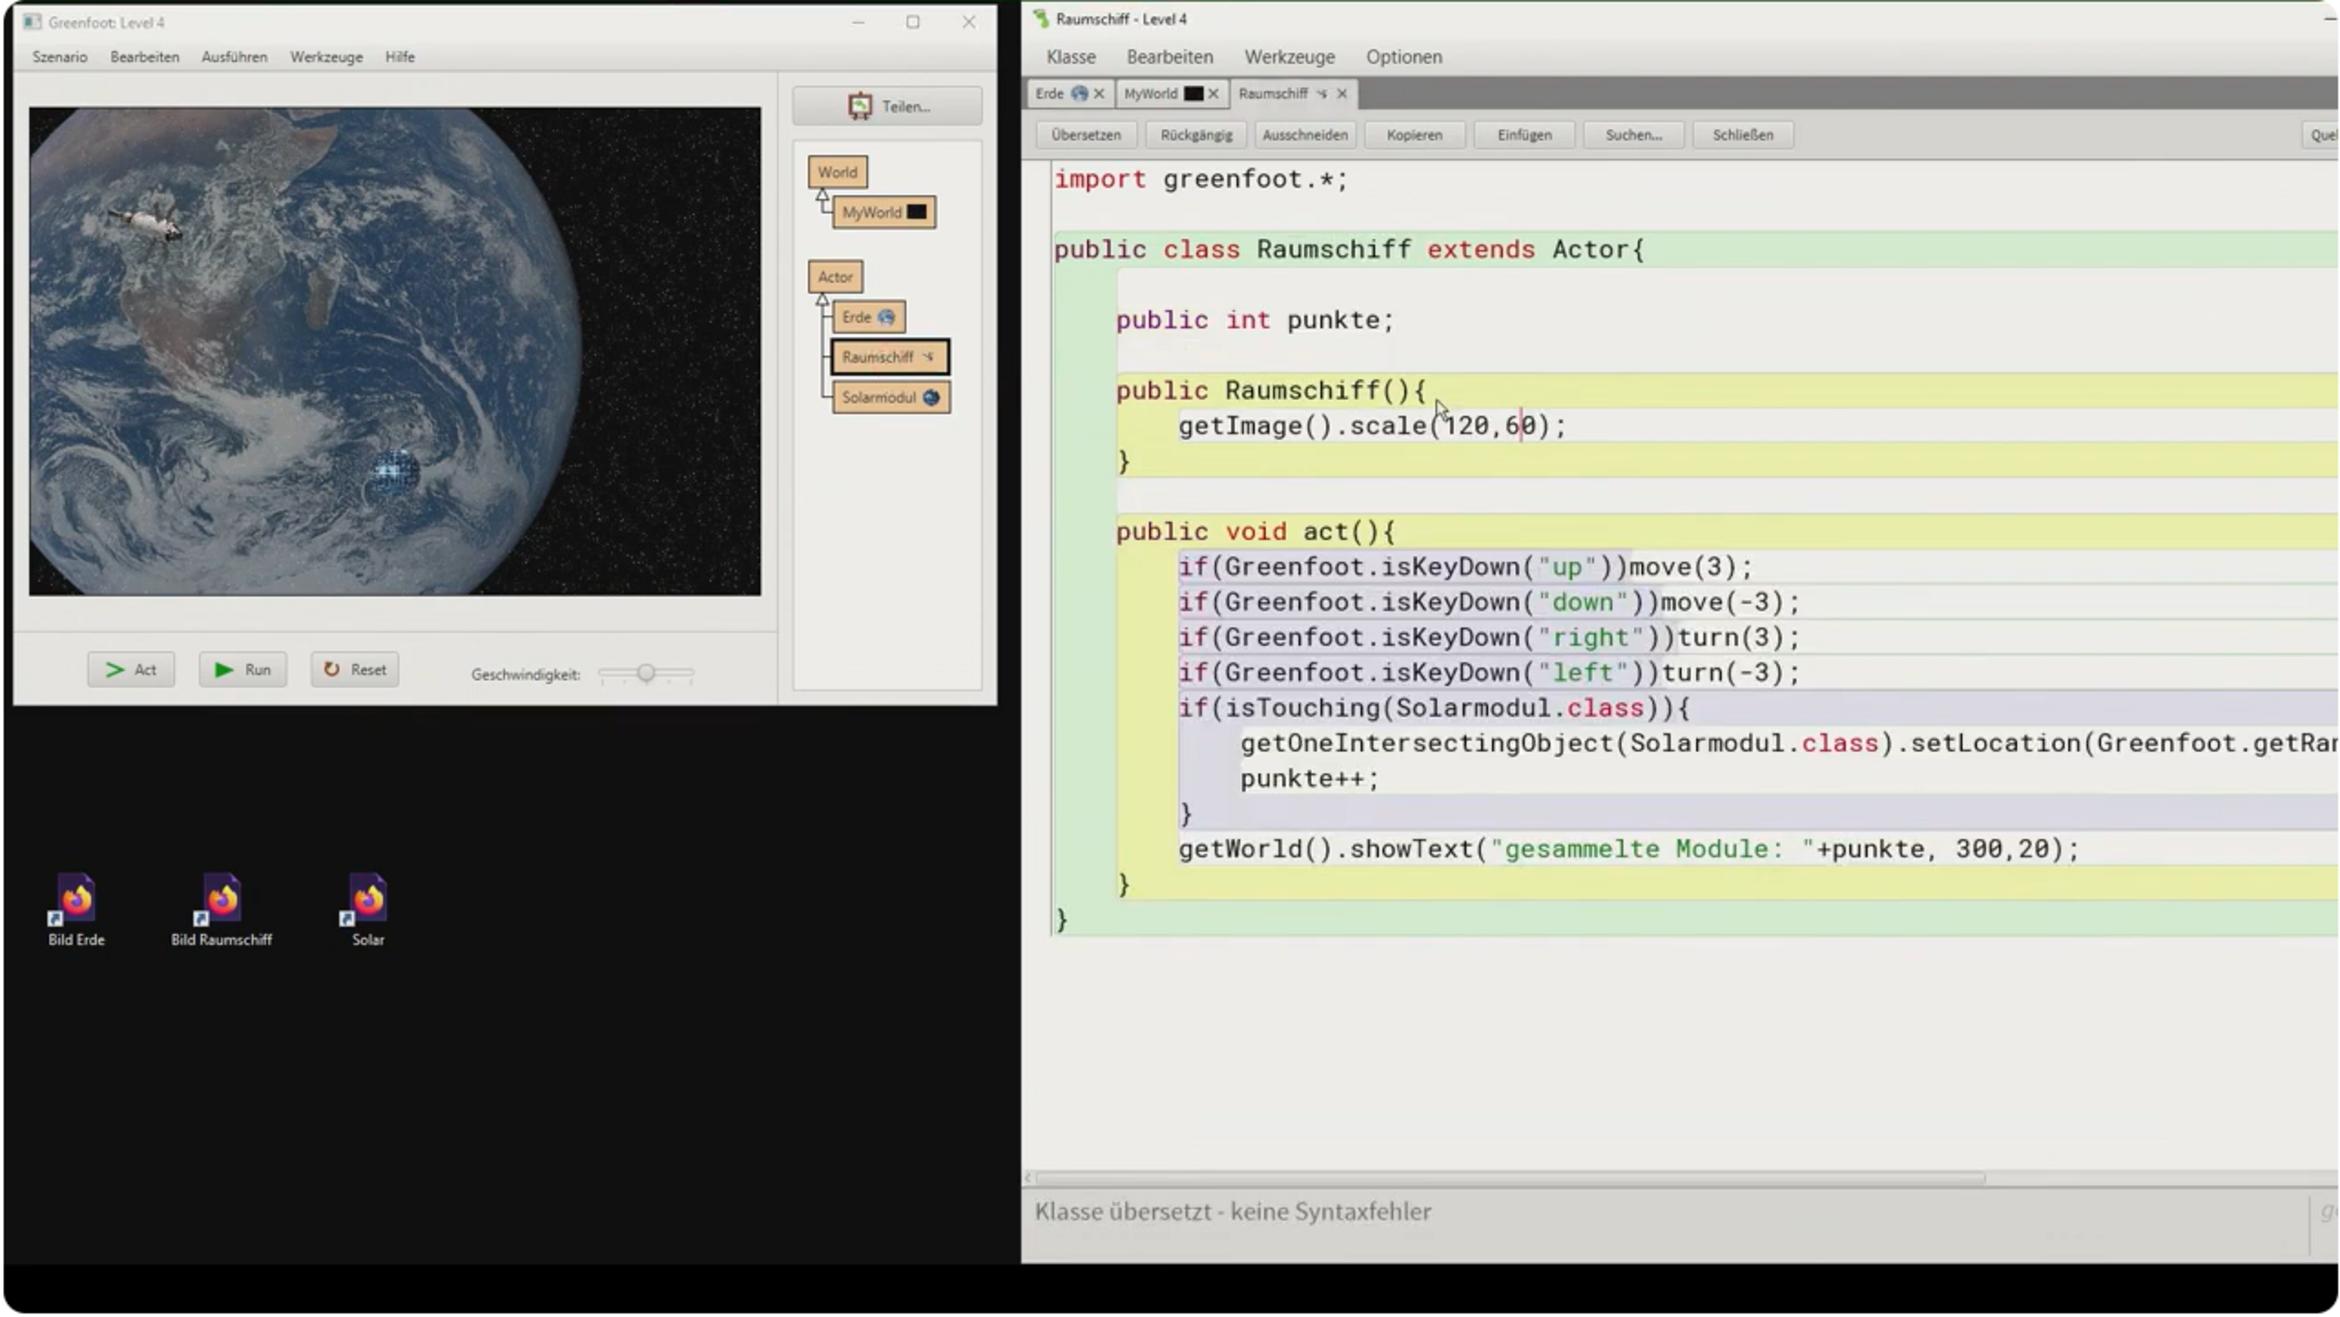
Task: Open the Werkzeuge menu in editor
Action: pos(1288,57)
